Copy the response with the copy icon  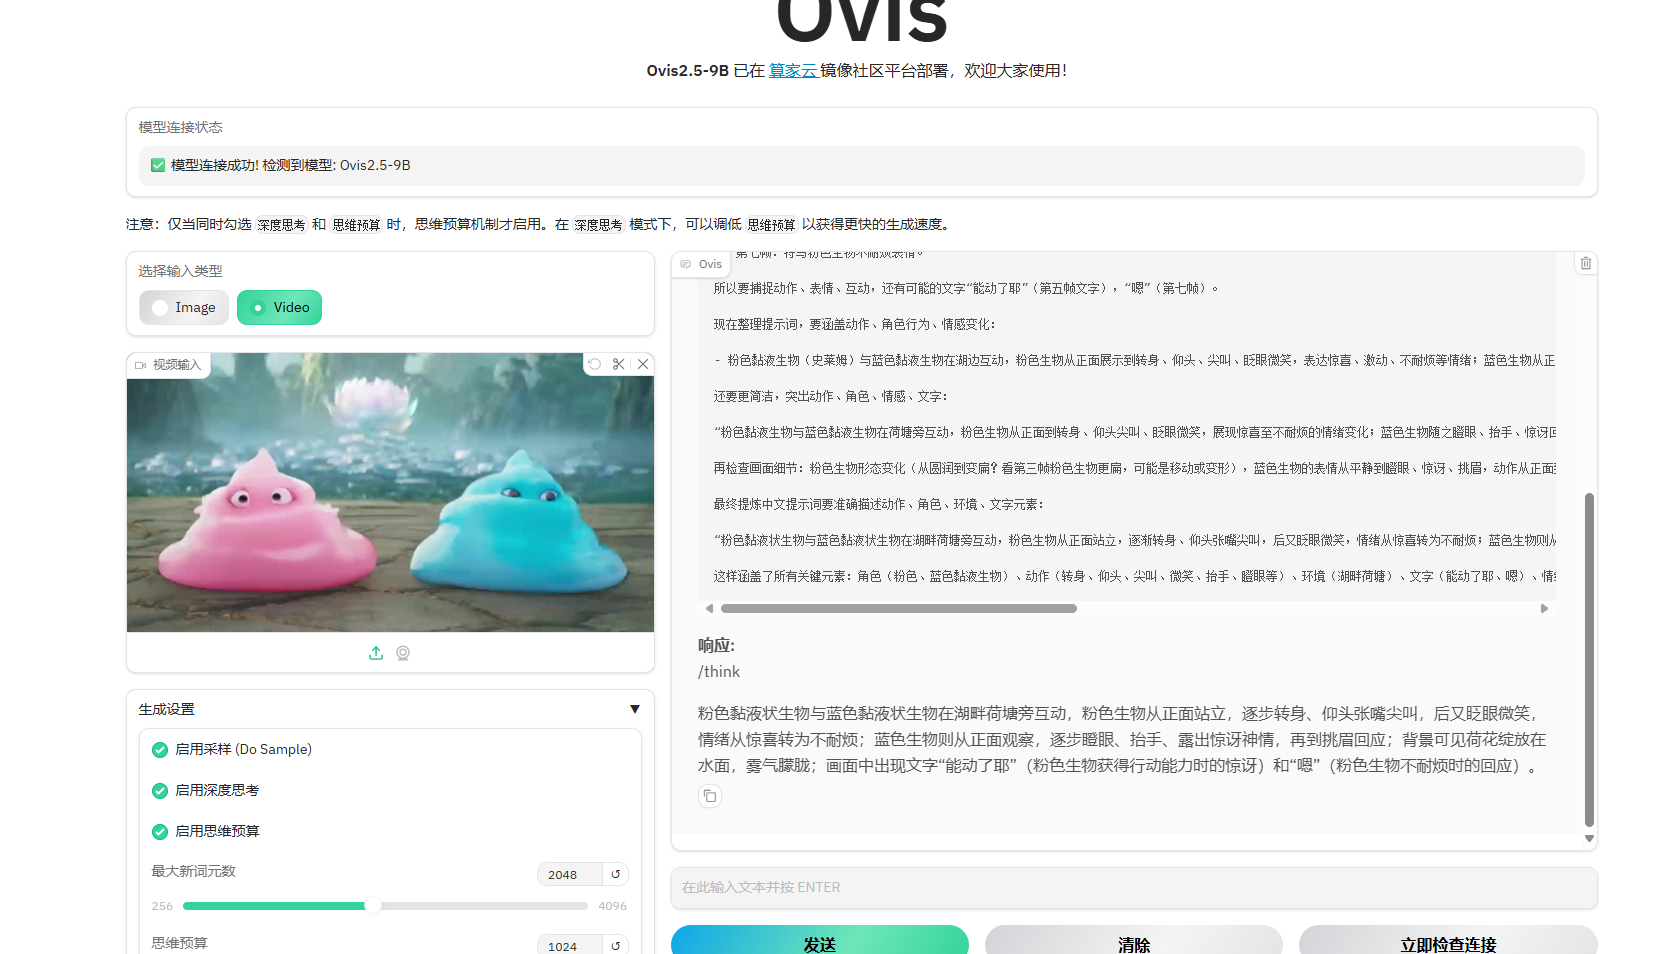click(710, 796)
